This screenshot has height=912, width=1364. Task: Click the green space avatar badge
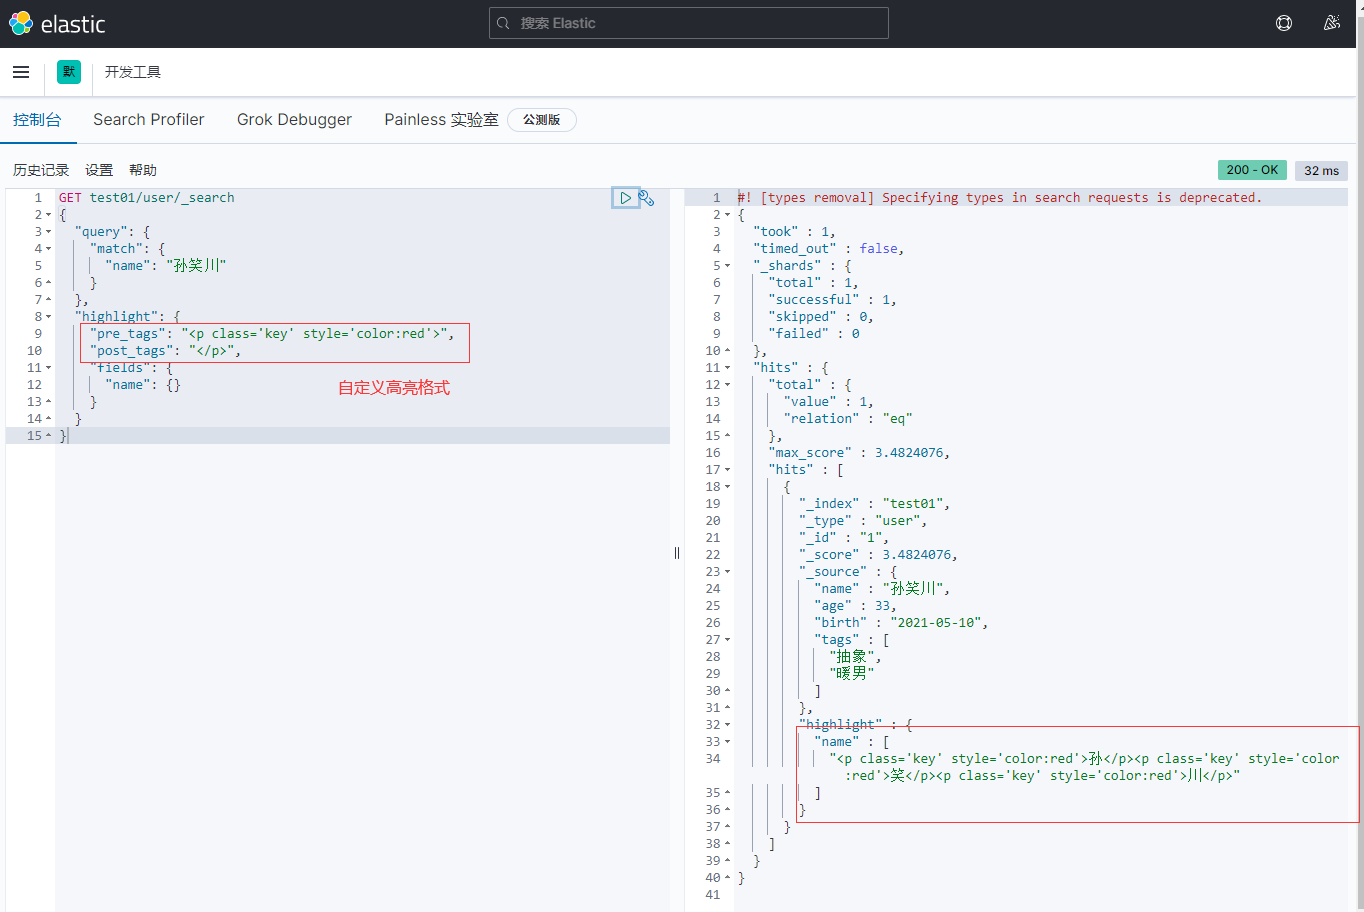pyautogui.click(x=69, y=72)
